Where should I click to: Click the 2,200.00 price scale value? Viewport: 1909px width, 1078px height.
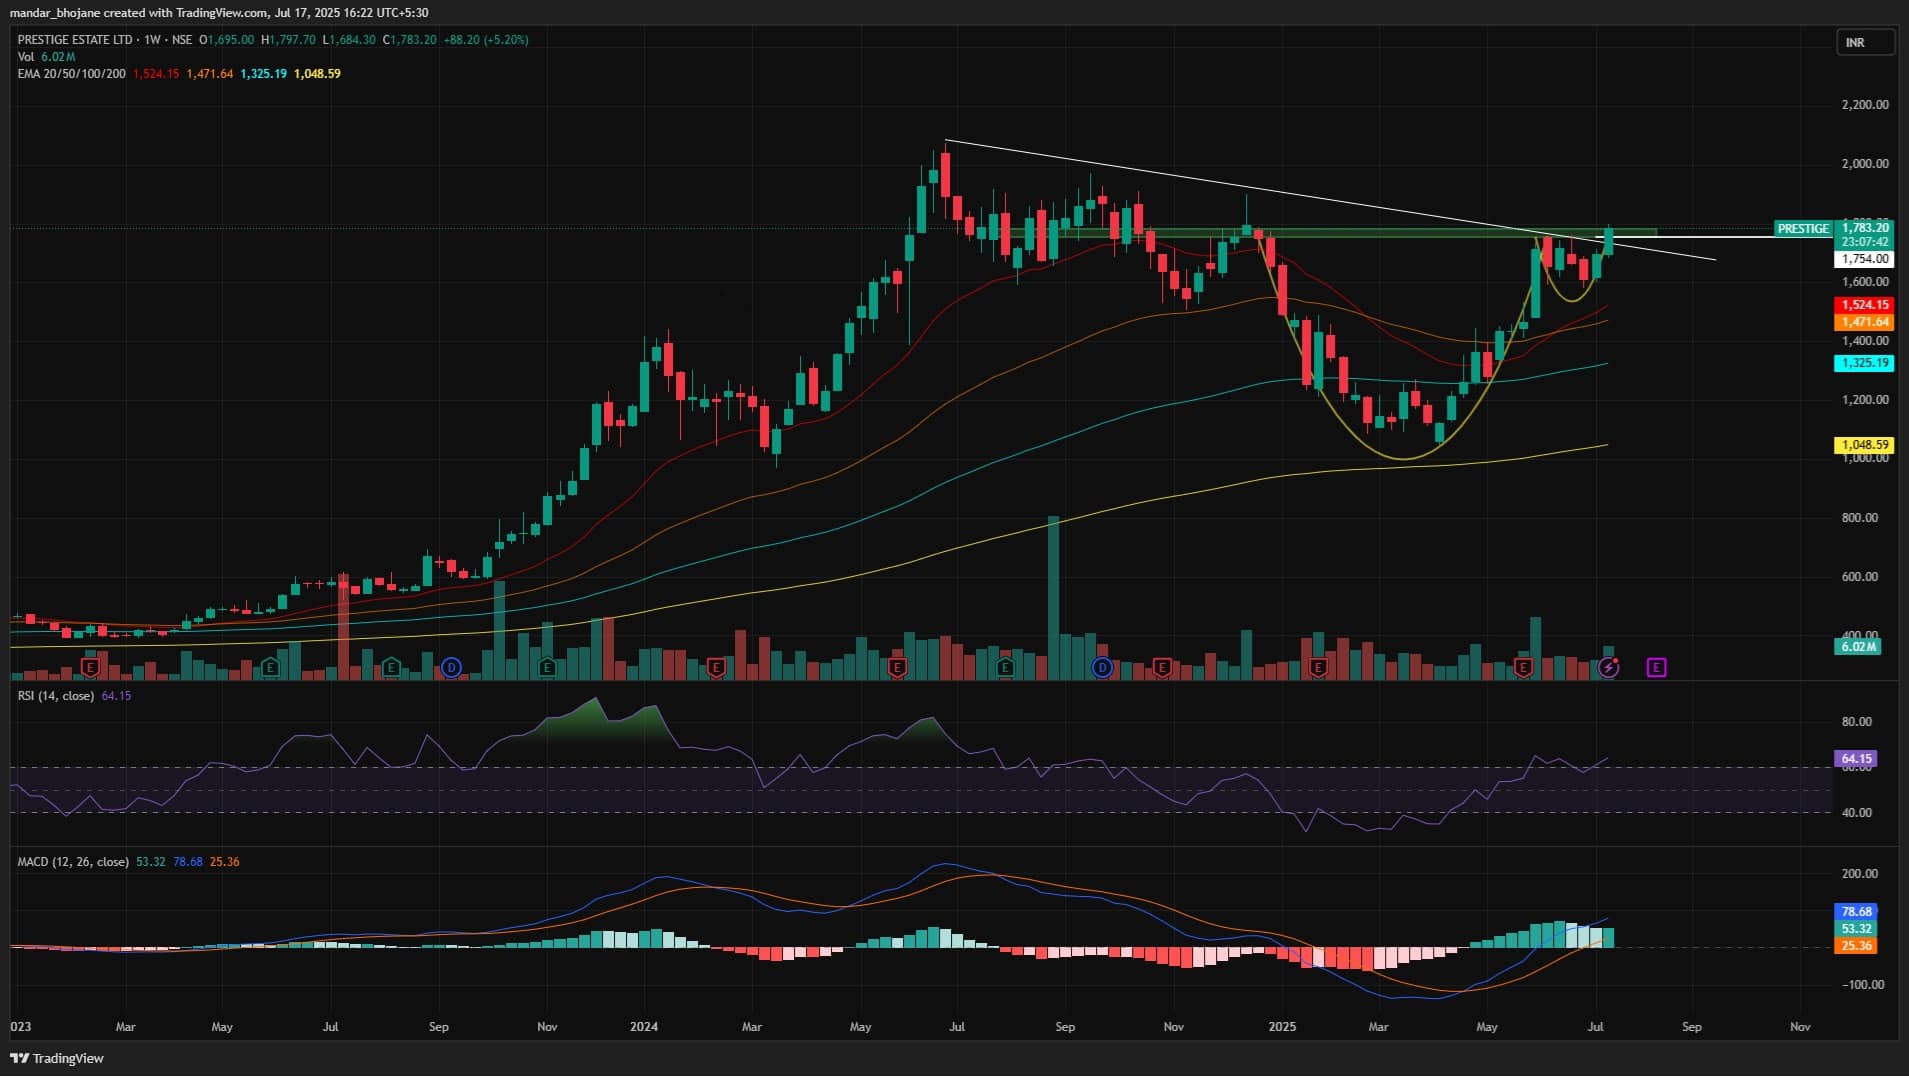[1865, 105]
